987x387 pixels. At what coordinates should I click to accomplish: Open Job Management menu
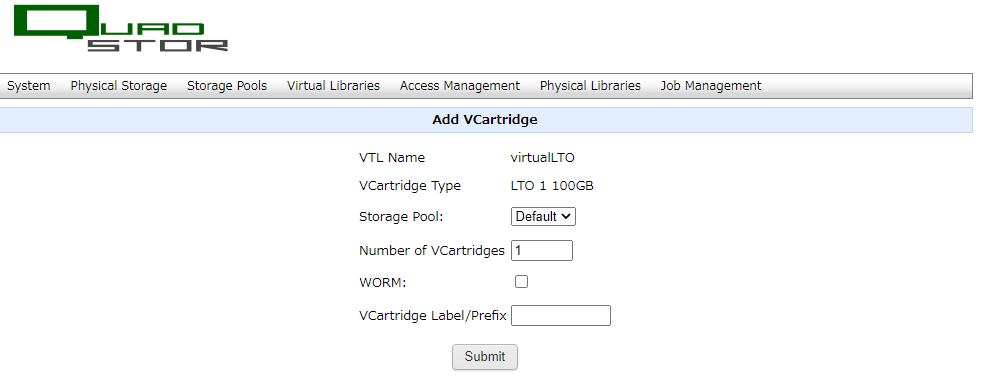pyautogui.click(x=711, y=86)
